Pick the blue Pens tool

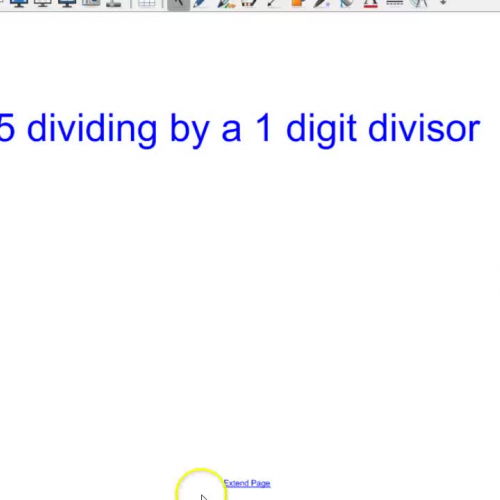click(200, 3)
